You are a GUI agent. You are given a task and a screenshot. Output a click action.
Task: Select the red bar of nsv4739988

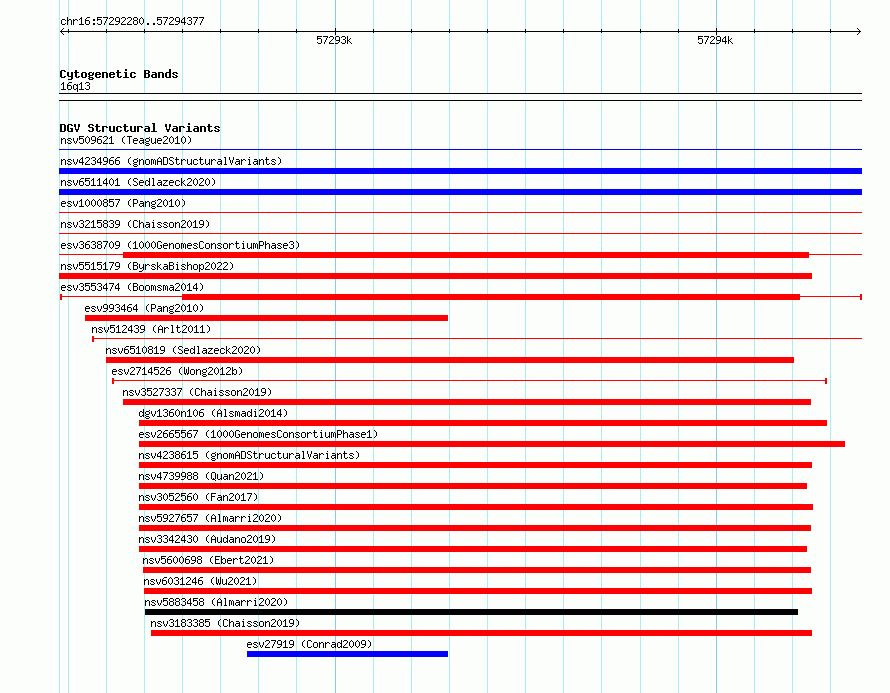[473, 486]
